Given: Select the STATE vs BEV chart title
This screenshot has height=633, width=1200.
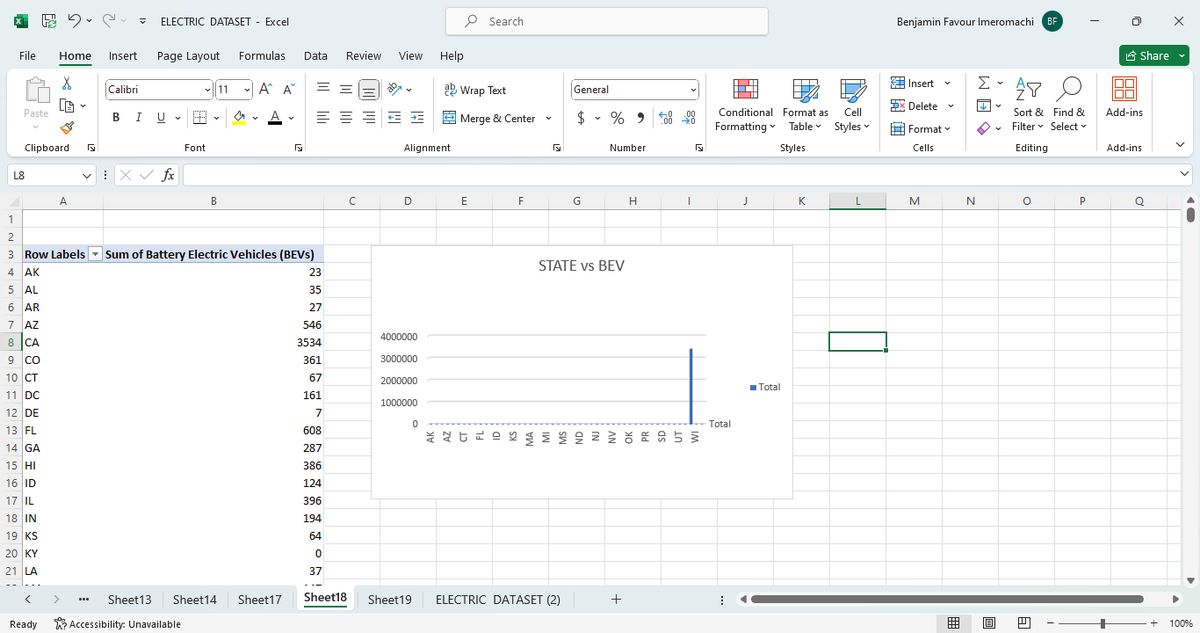Looking at the screenshot, I should click(581, 266).
